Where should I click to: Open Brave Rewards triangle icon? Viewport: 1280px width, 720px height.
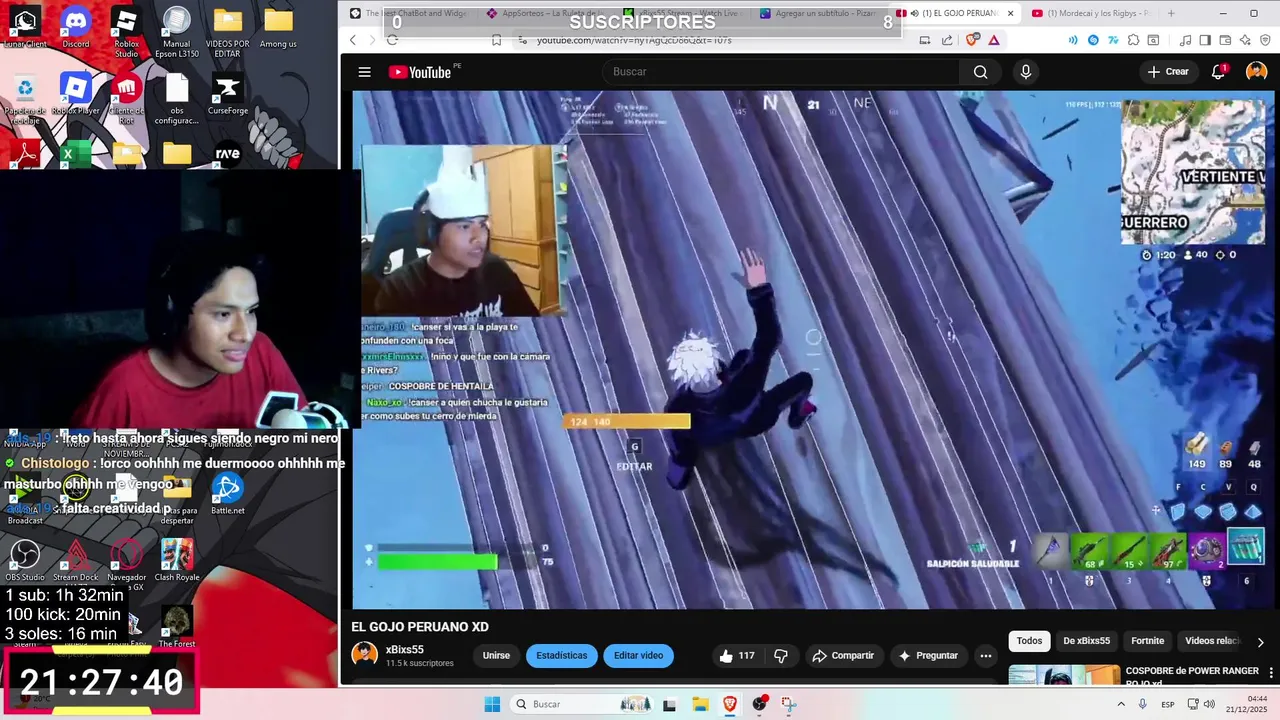point(993,40)
